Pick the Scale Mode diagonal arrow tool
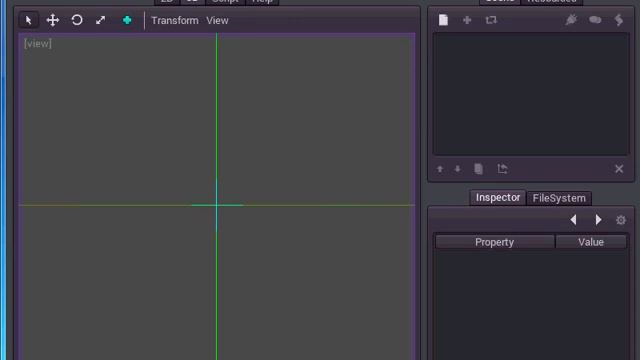This screenshot has width=640, height=360. [x=100, y=20]
